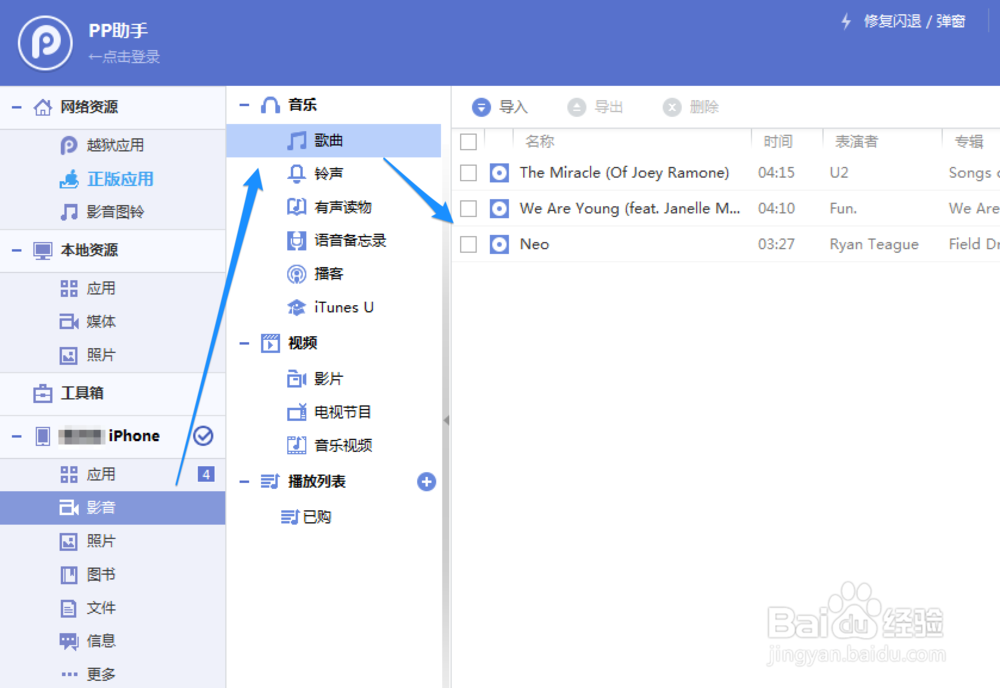Screen dimensions: 1000x688
Task: Collapse the 音乐 tree section
Action: tap(243, 103)
